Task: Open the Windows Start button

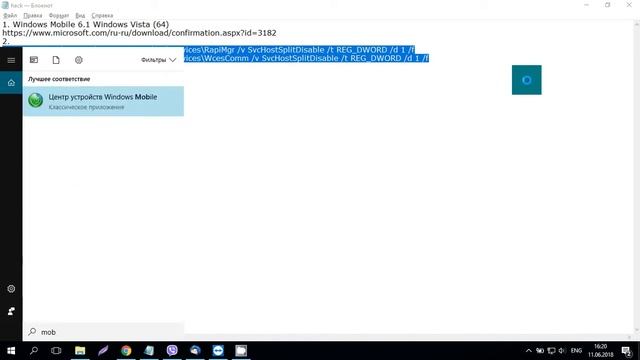Action: tap(11, 351)
